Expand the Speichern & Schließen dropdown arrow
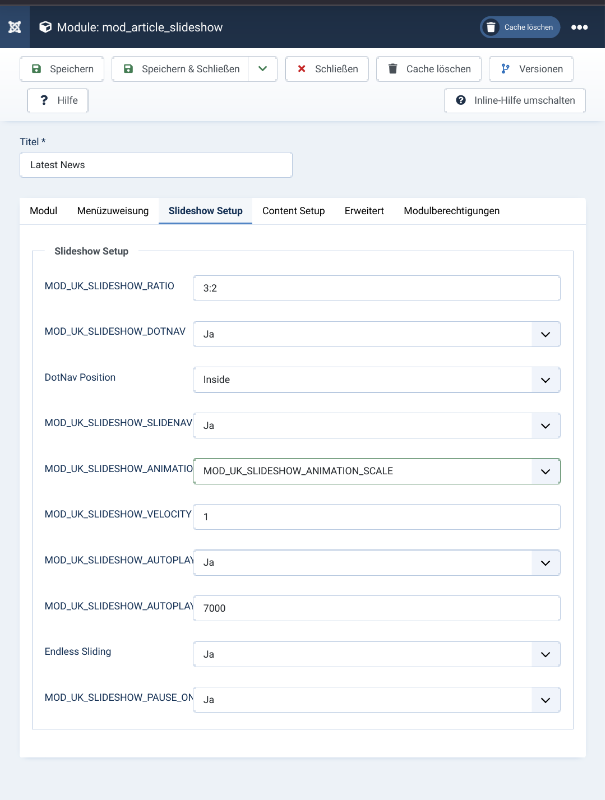The height and width of the screenshot is (800, 605). [263, 69]
